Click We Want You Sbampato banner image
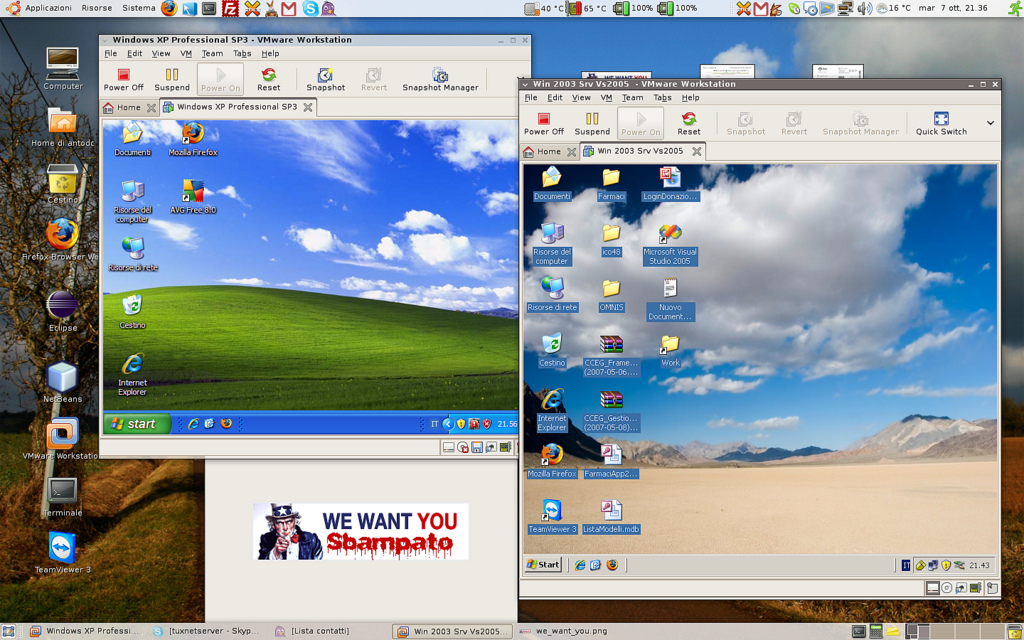 (x=360, y=532)
